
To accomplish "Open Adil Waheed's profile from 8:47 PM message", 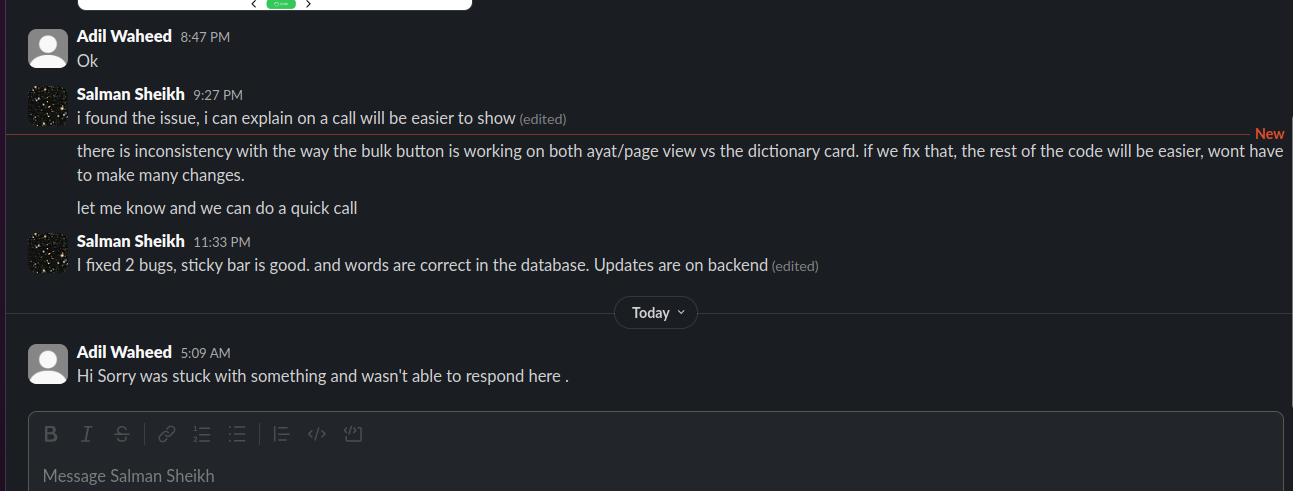I will [x=124, y=36].
